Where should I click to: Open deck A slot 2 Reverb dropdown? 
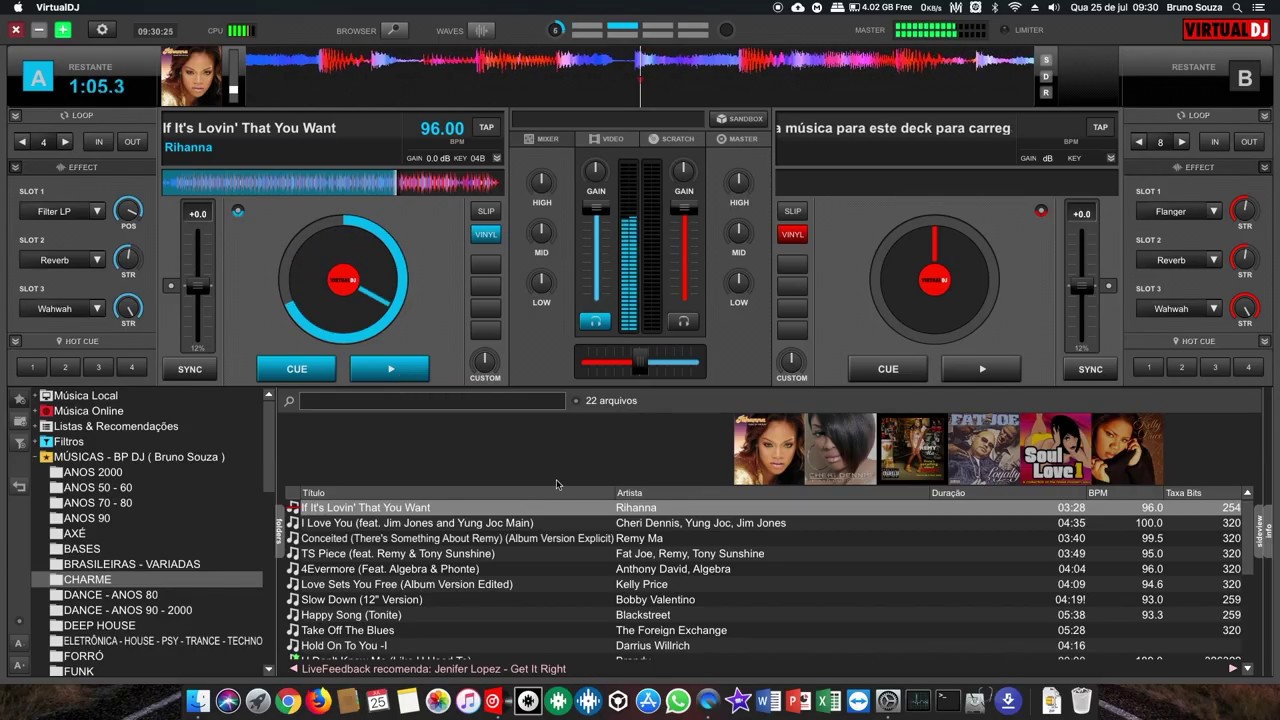[x=62, y=260]
